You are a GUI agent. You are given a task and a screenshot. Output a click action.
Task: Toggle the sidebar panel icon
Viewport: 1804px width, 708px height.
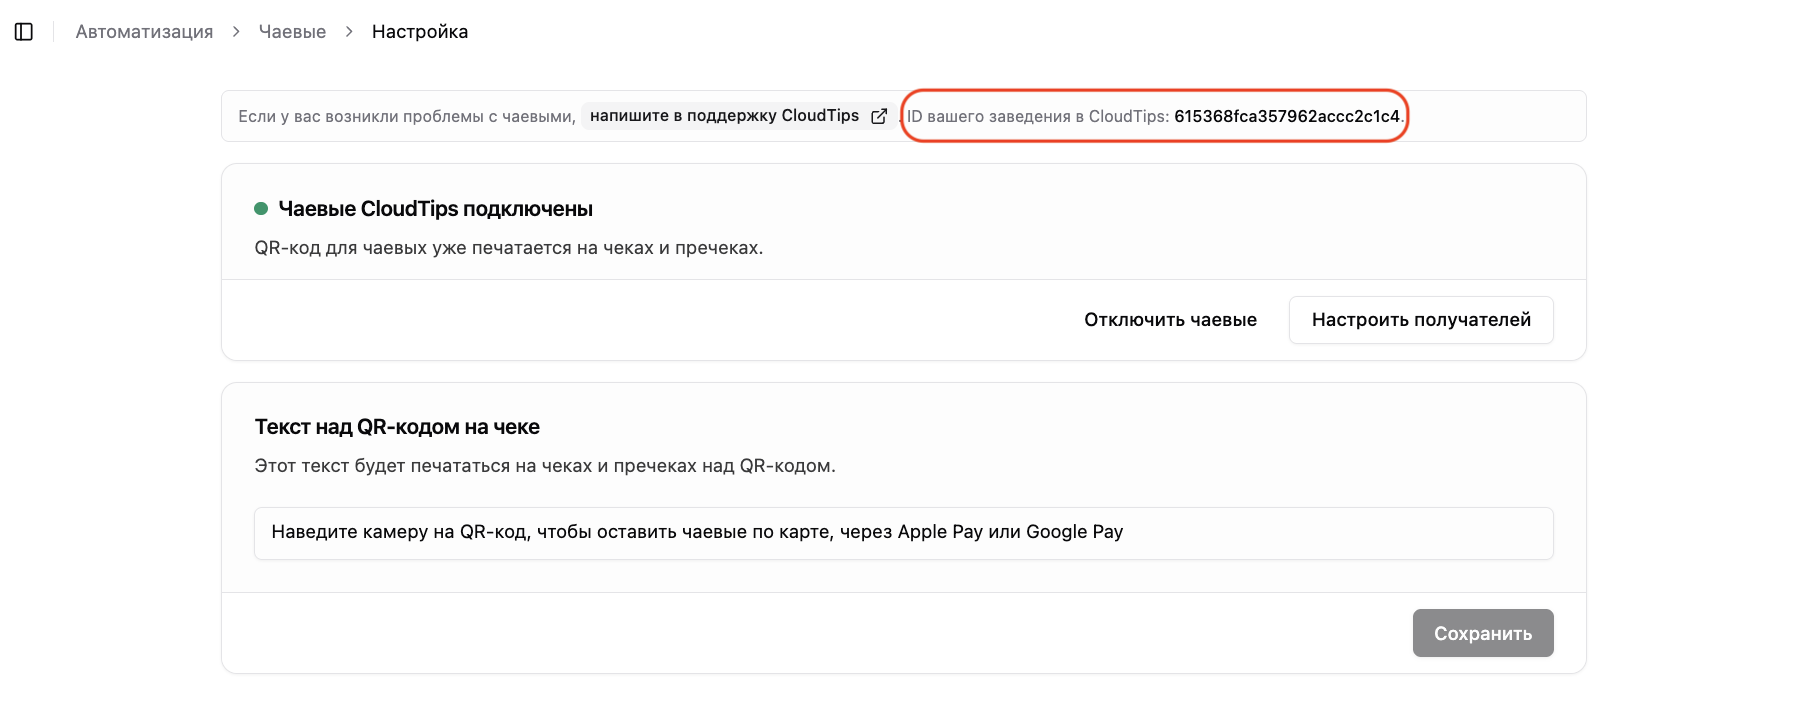coord(24,32)
